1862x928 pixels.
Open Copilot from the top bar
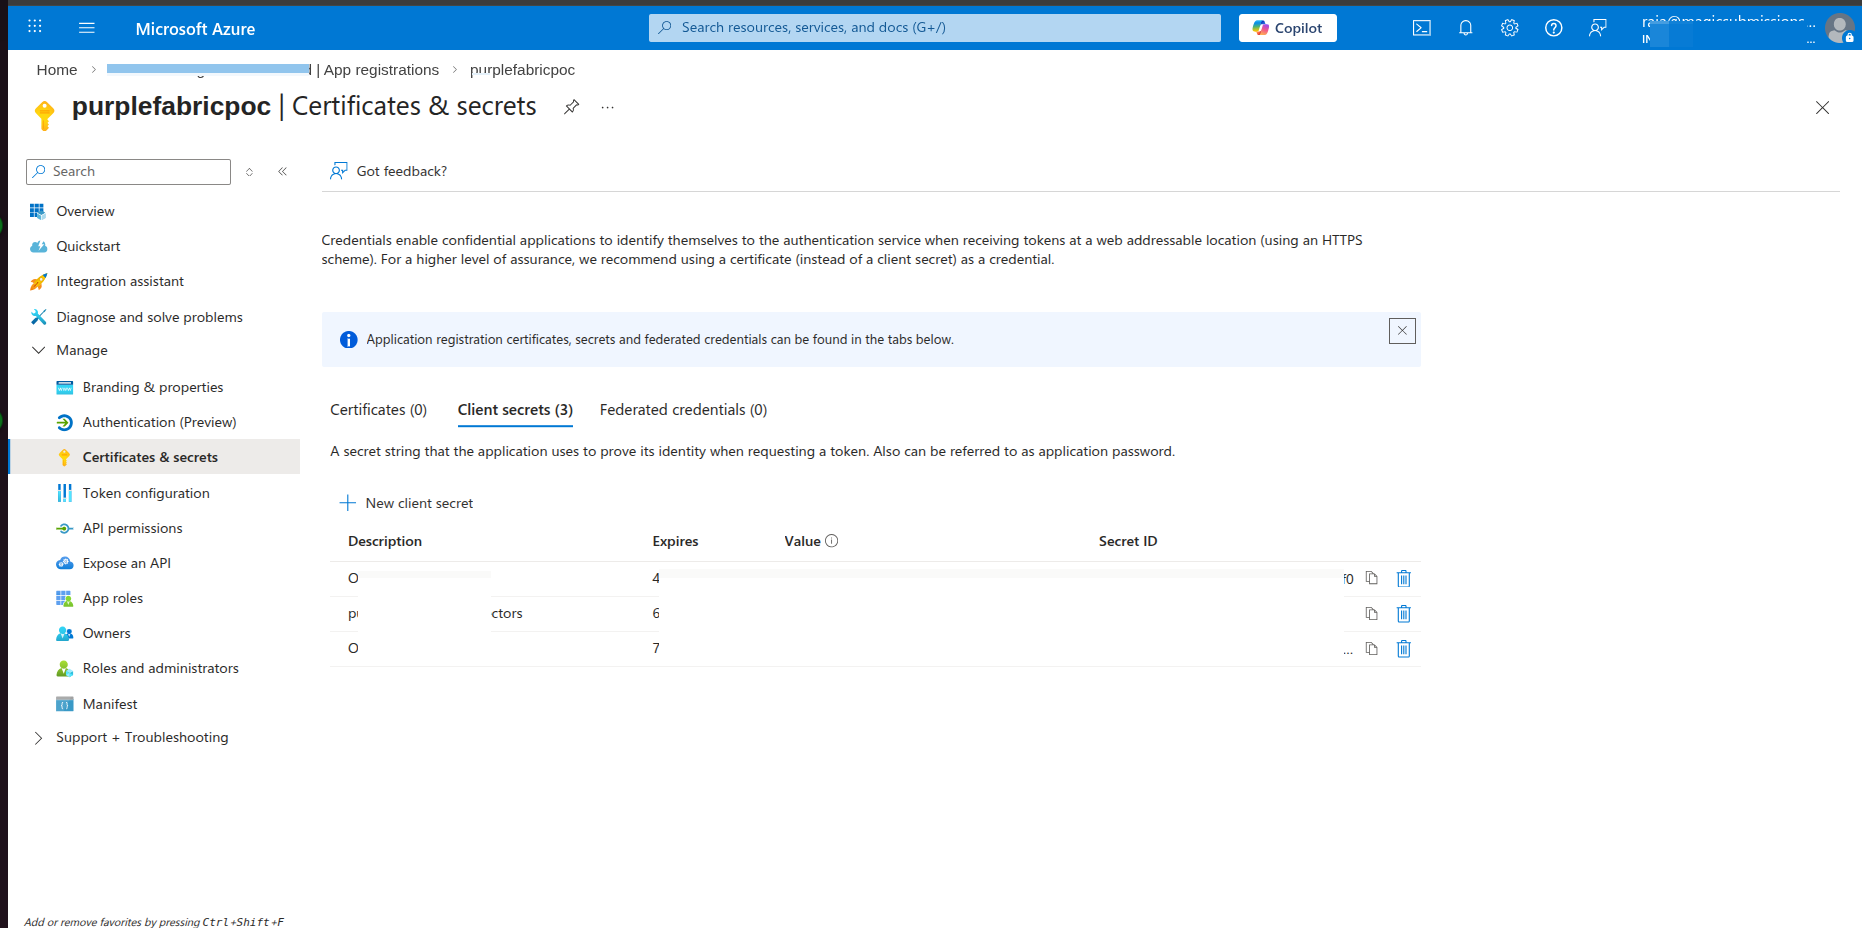pos(1288,28)
